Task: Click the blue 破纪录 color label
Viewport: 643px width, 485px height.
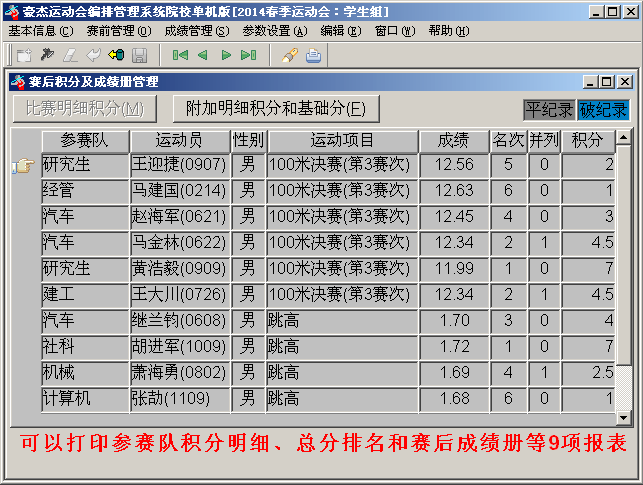Action: [x=603, y=110]
